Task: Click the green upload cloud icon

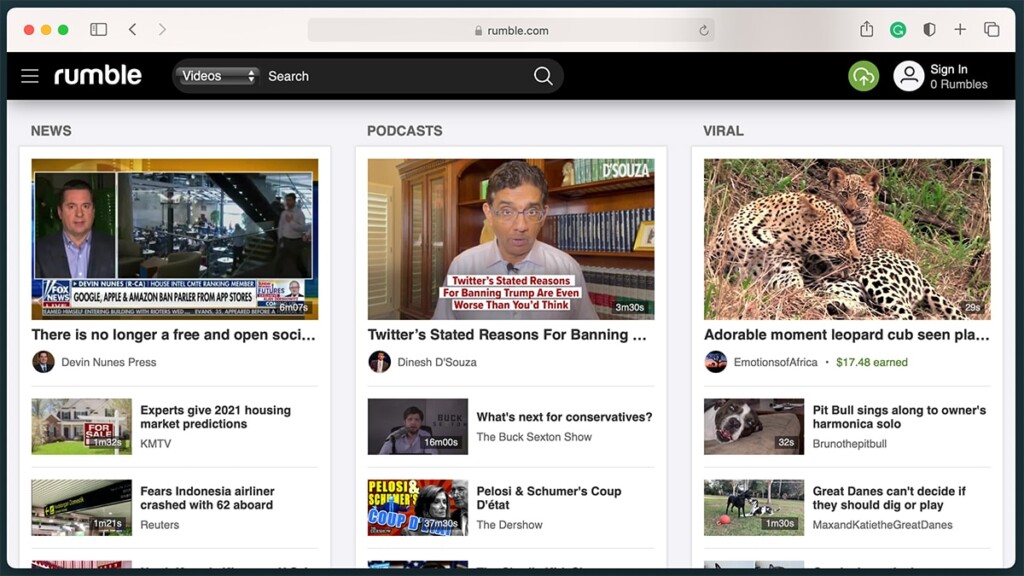Action: point(863,76)
